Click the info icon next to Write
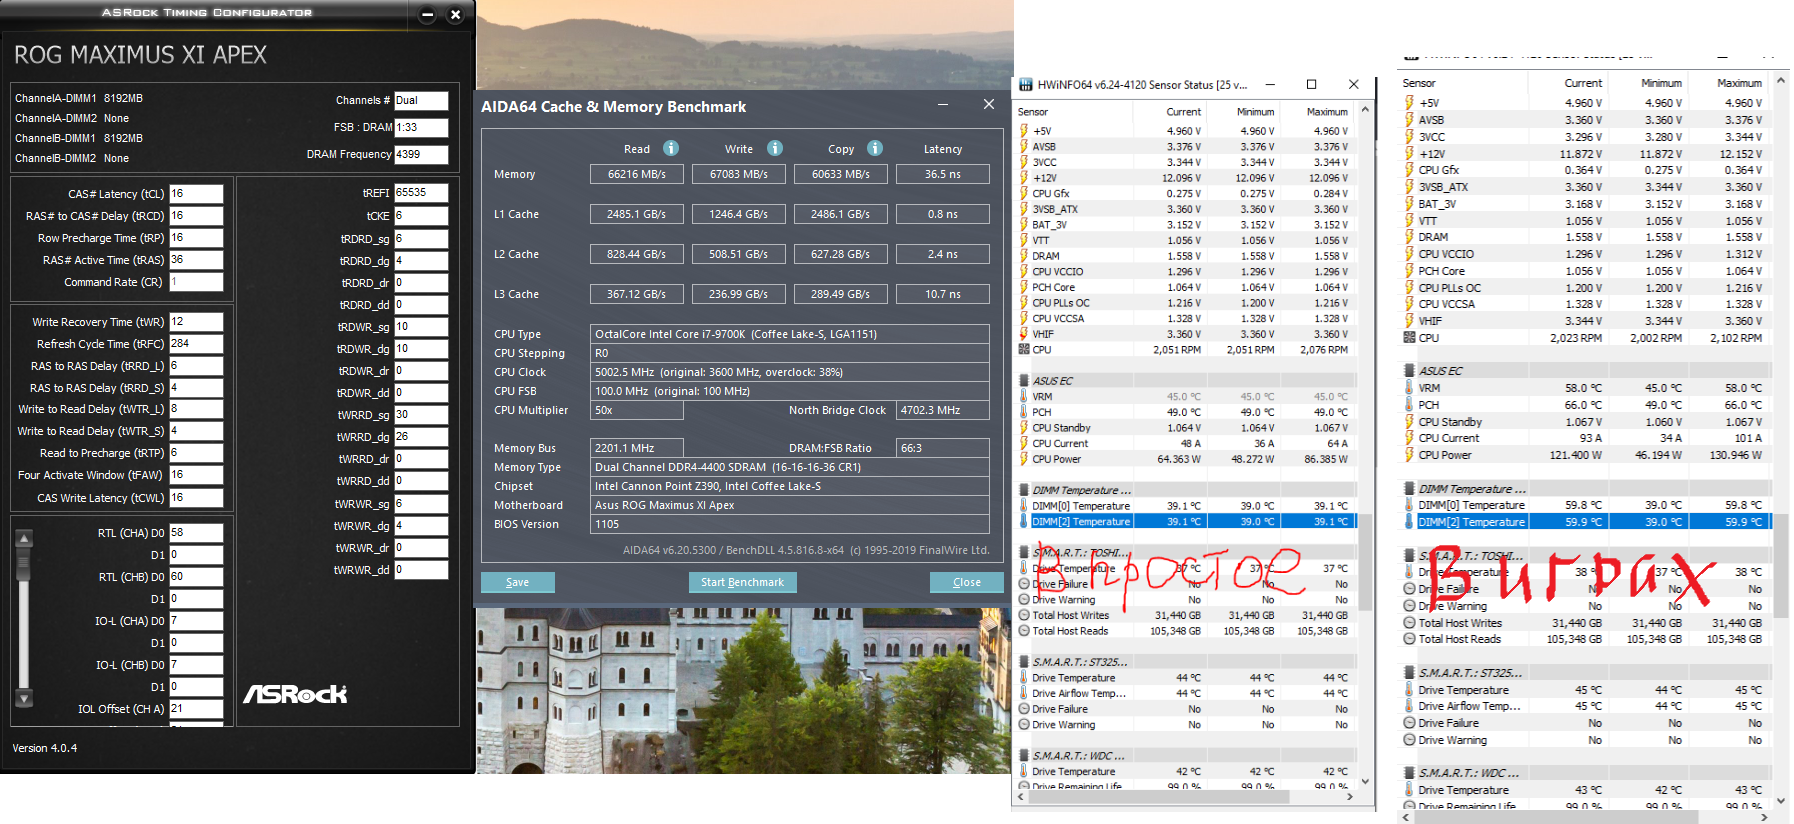The width and height of the screenshot is (1794, 824). tap(775, 148)
